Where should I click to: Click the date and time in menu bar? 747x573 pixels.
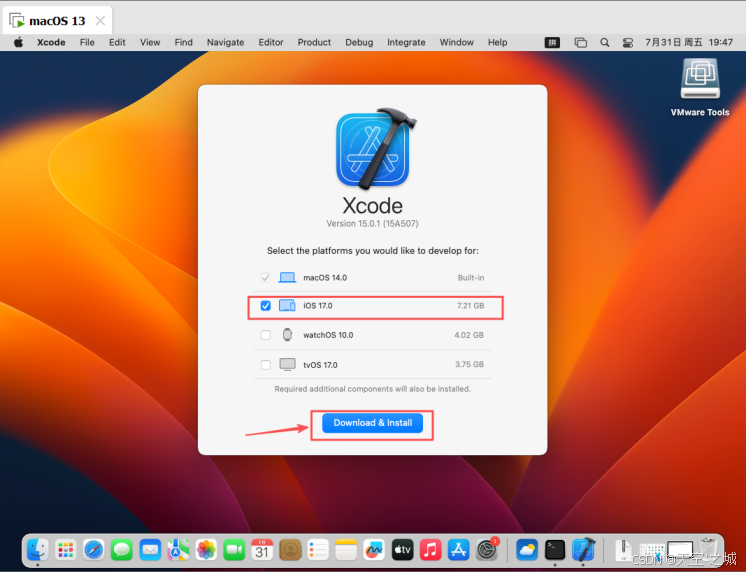689,42
